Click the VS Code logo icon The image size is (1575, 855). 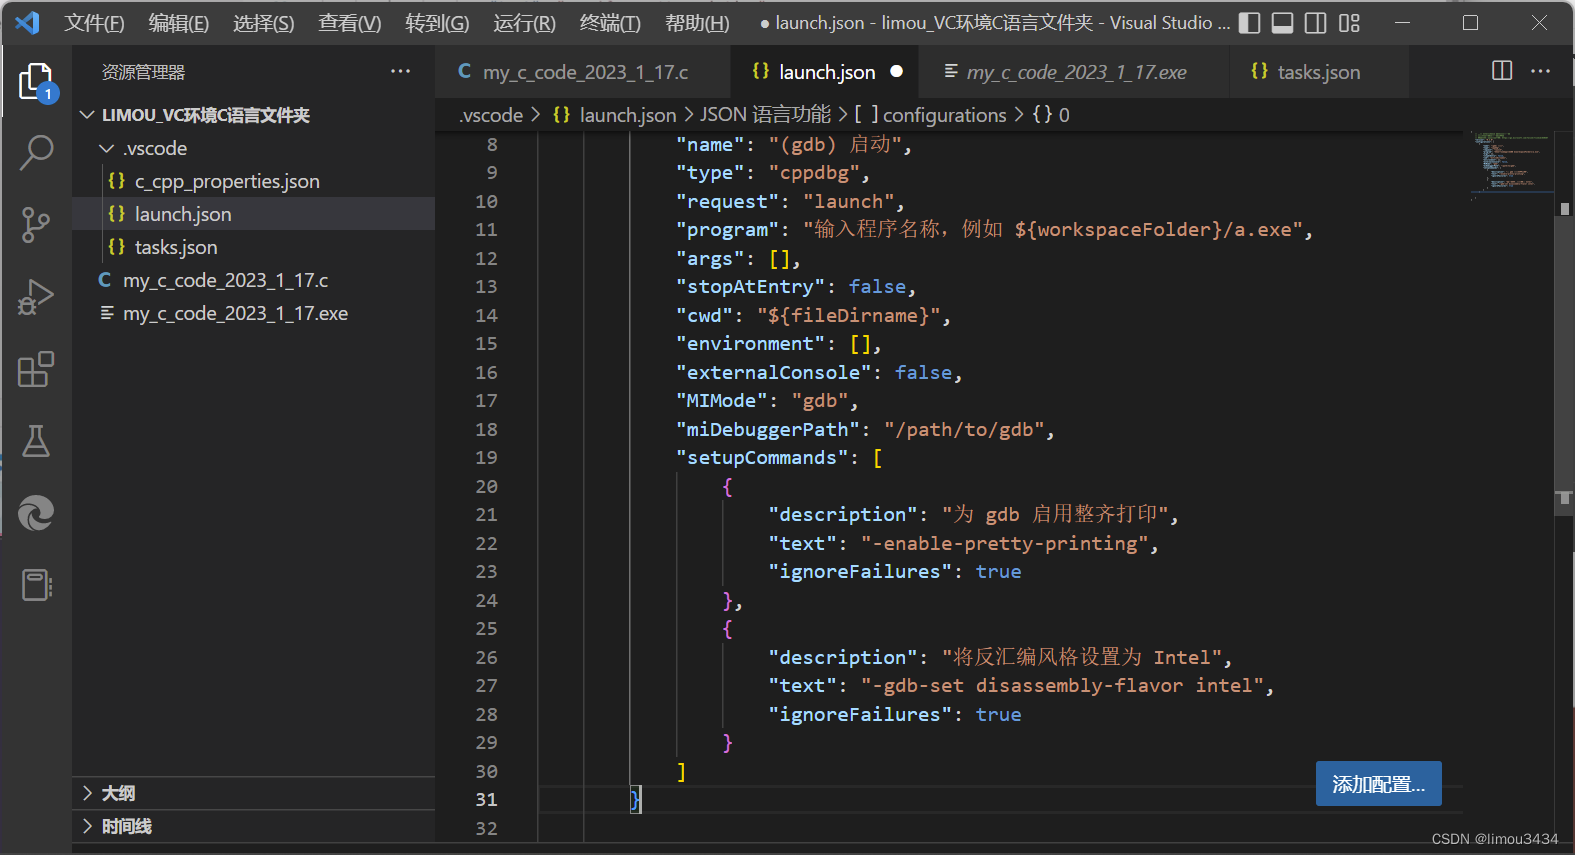coord(27,22)
